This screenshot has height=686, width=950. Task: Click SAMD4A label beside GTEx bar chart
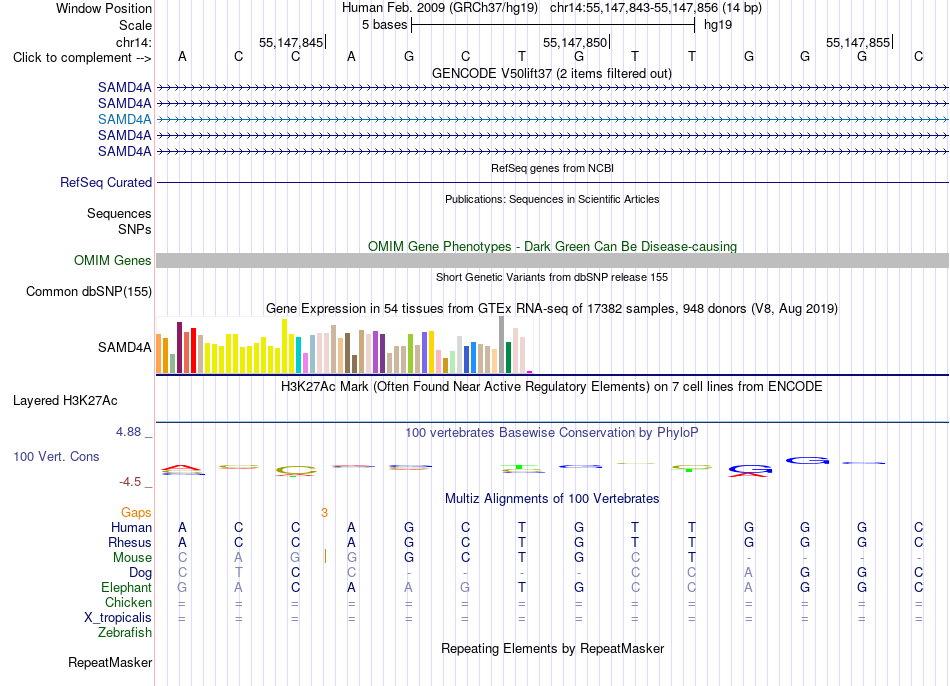[x=124, y=347]
